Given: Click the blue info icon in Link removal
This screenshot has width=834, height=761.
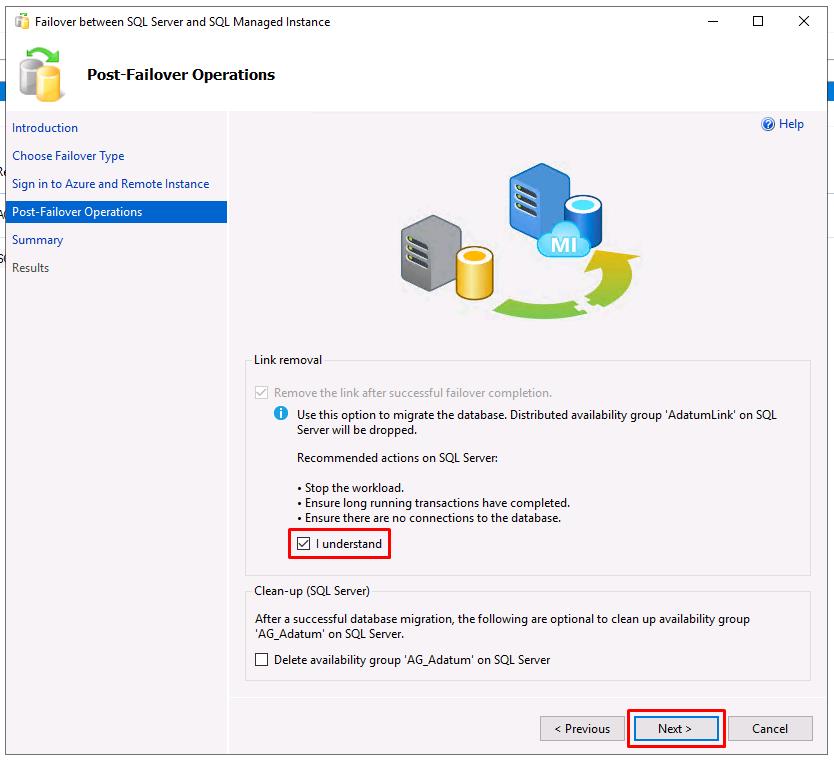Looking at the screenshot, I should pos(281,413).
